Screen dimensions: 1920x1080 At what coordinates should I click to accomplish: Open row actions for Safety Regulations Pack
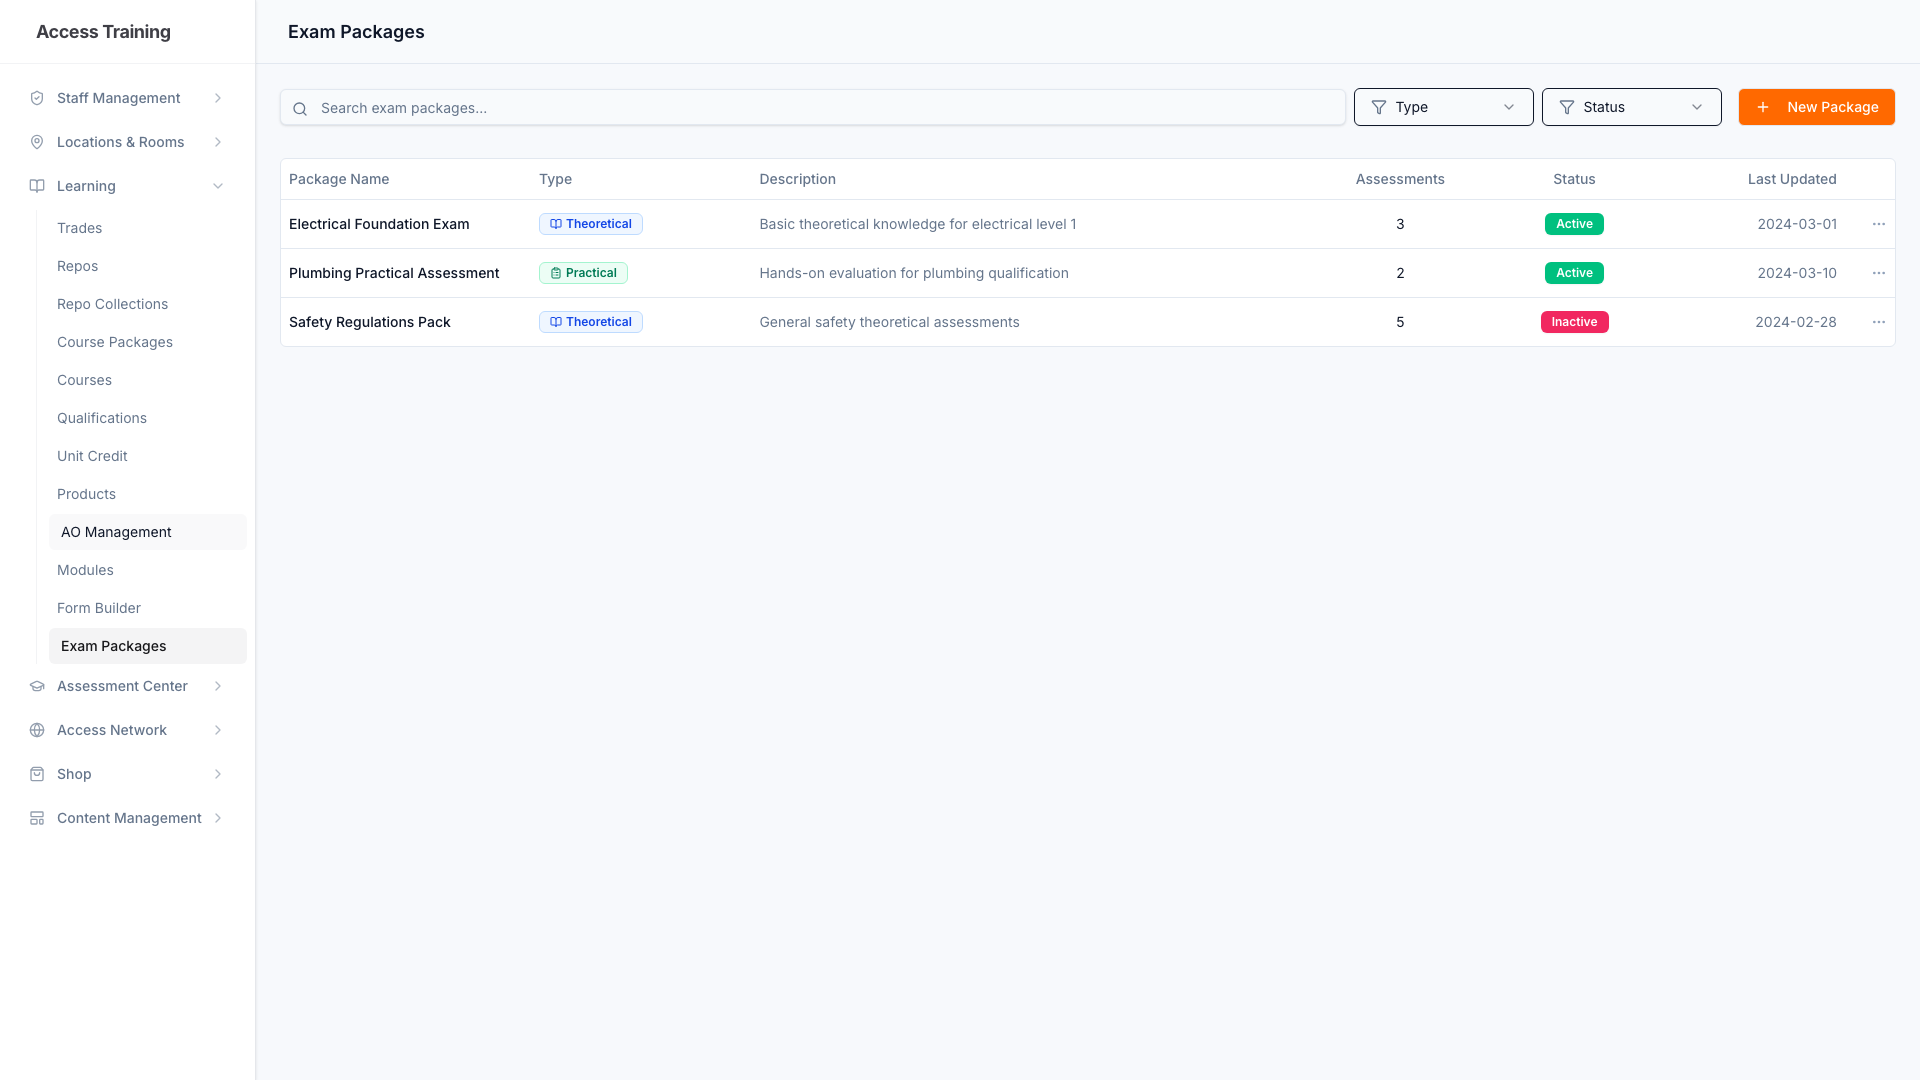(1879, 322)
